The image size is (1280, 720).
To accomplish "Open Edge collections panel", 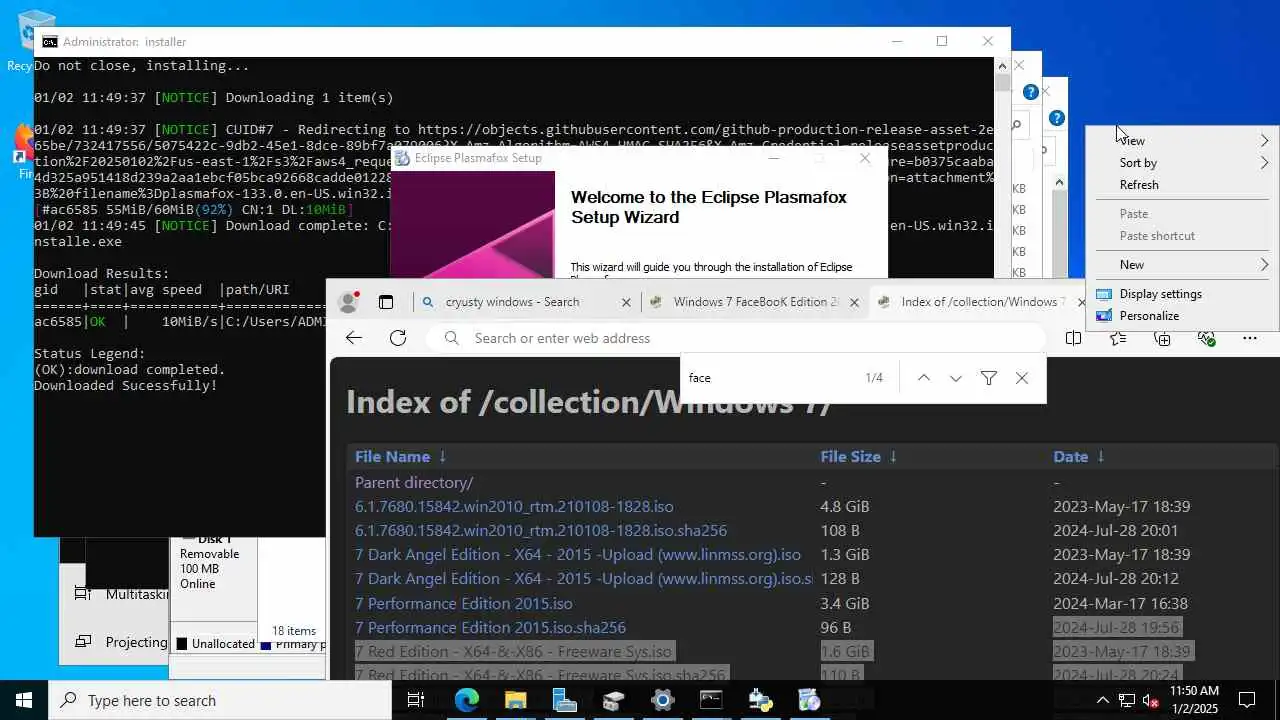I will click(x=1162, y=338).
